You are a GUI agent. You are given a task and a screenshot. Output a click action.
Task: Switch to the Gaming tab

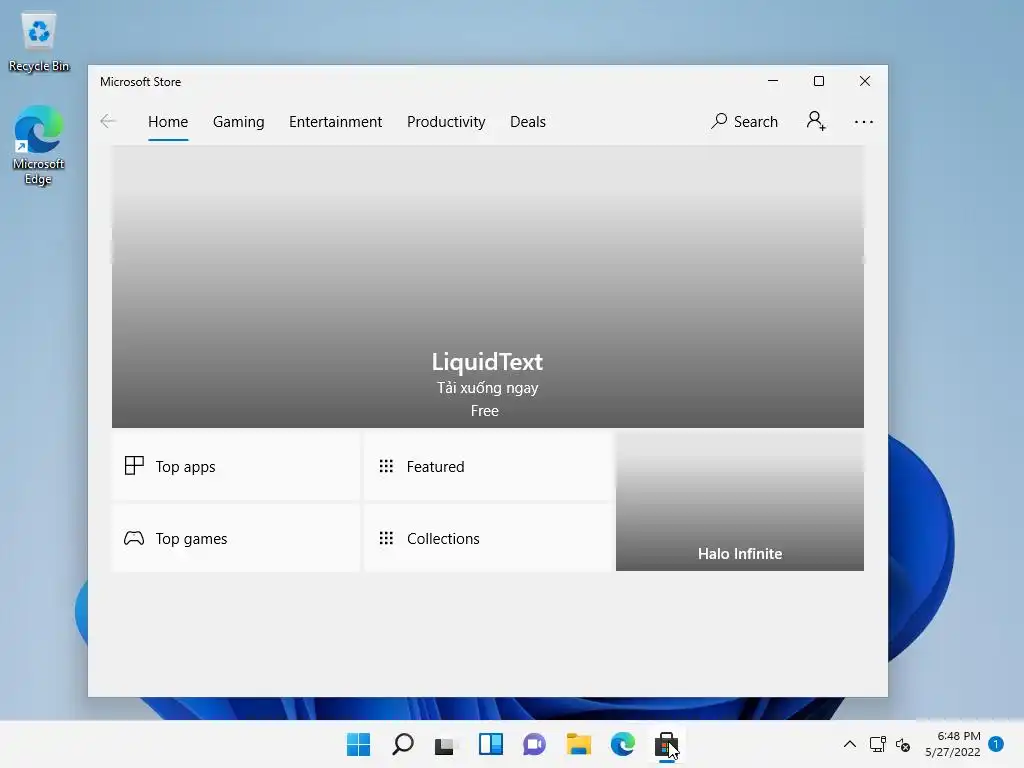[x=238, y=122]
